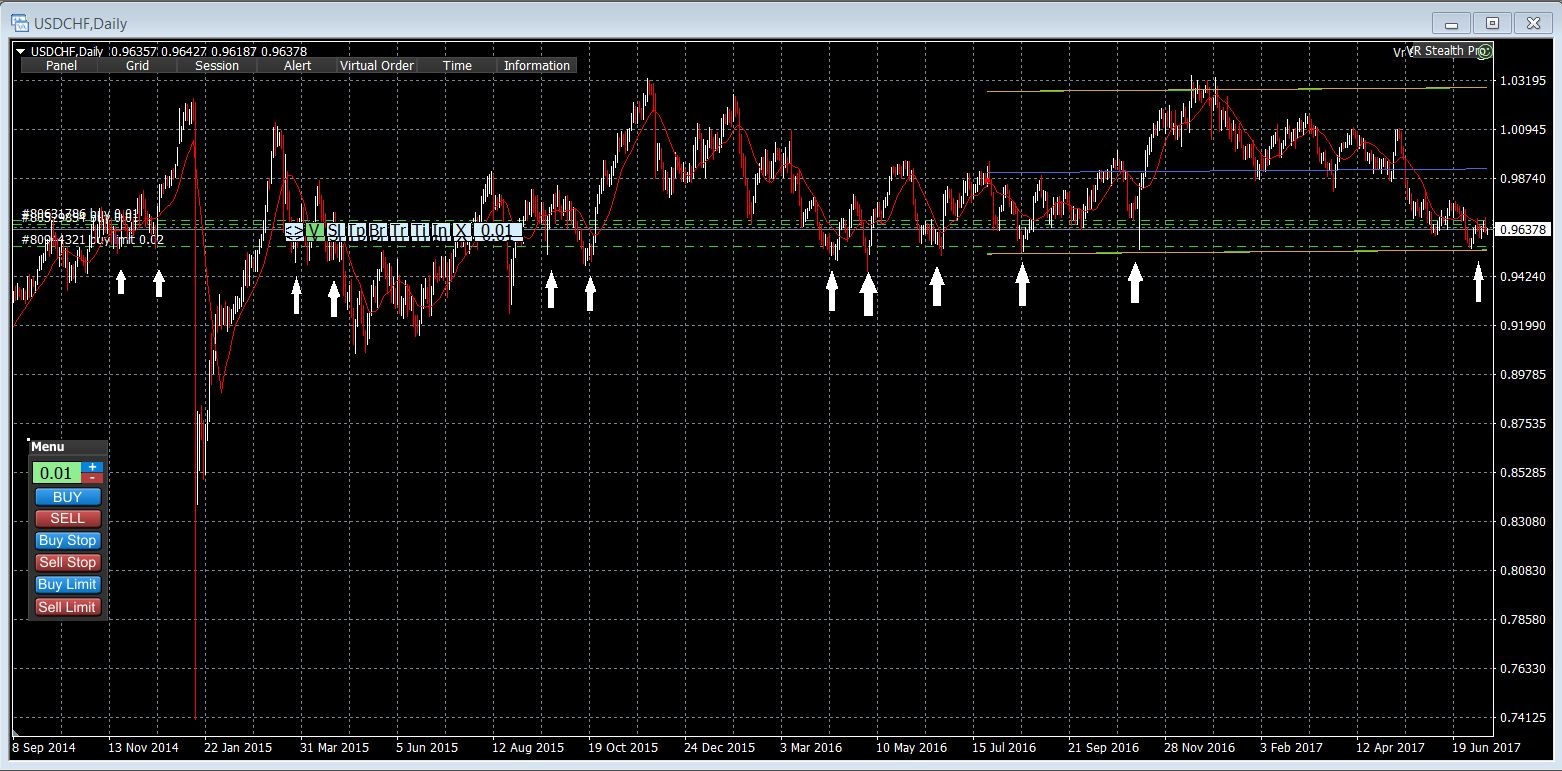Click the blue BUY button
1562x771 pixels.
pos(67,497)
